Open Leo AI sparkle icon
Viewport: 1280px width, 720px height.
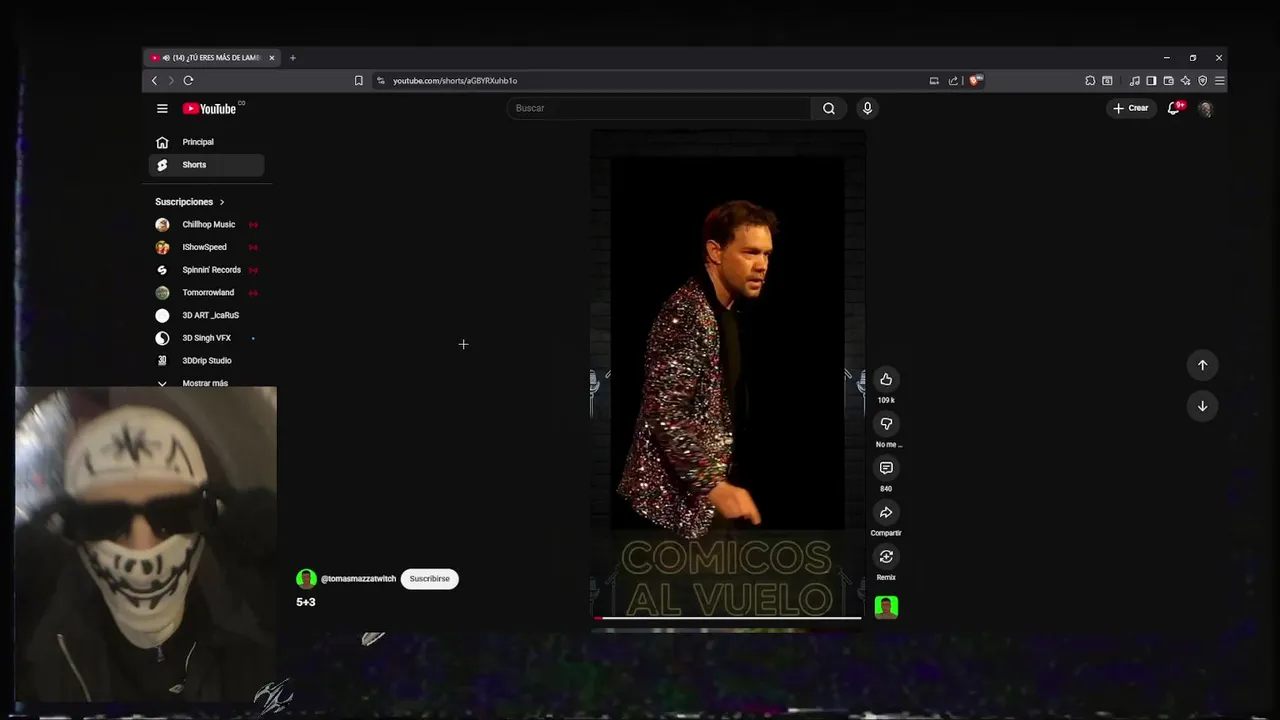tap(1185, 80)
